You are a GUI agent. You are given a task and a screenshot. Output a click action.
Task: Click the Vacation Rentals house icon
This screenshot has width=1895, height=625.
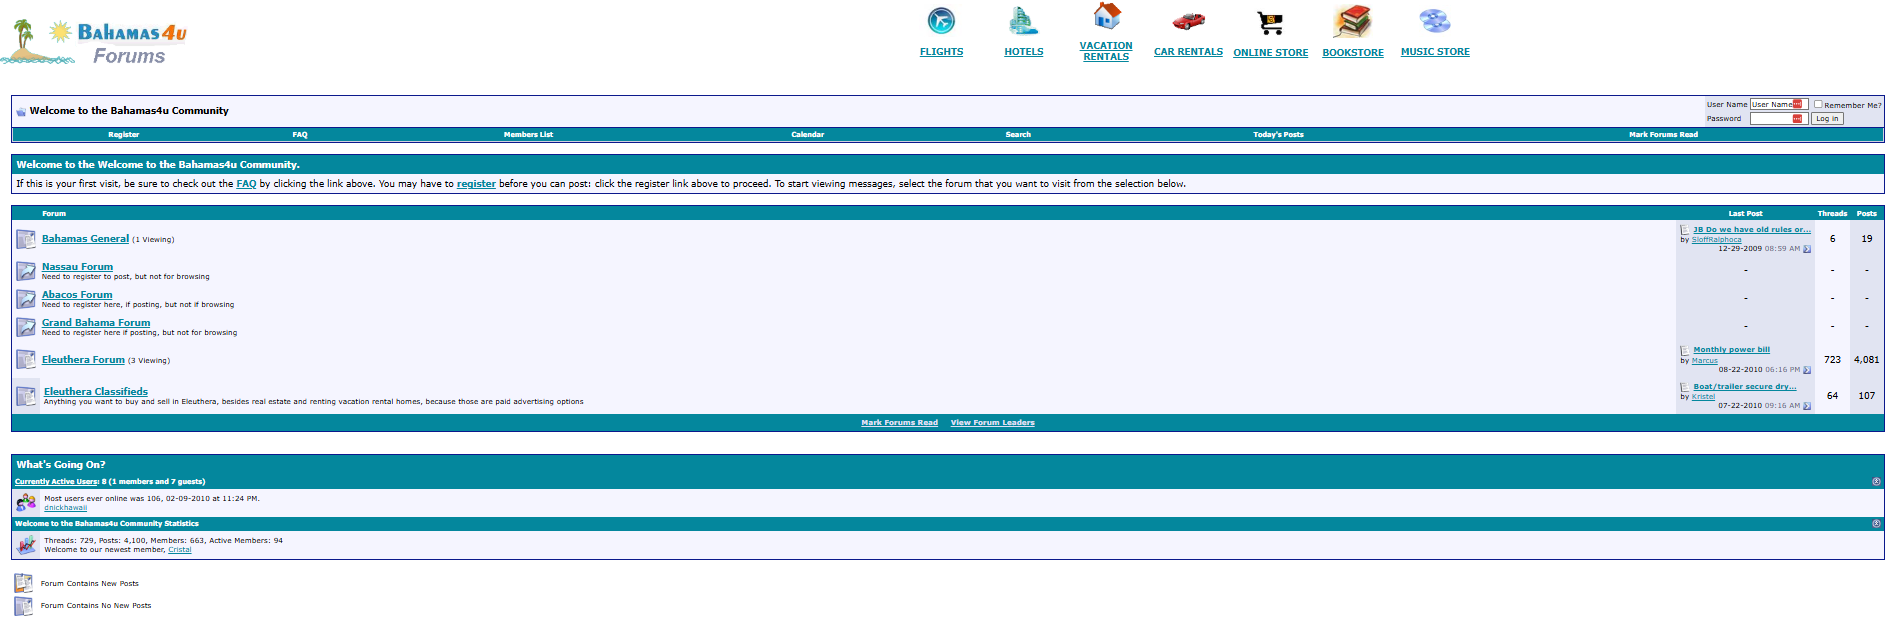click(x=1106, y=16)
